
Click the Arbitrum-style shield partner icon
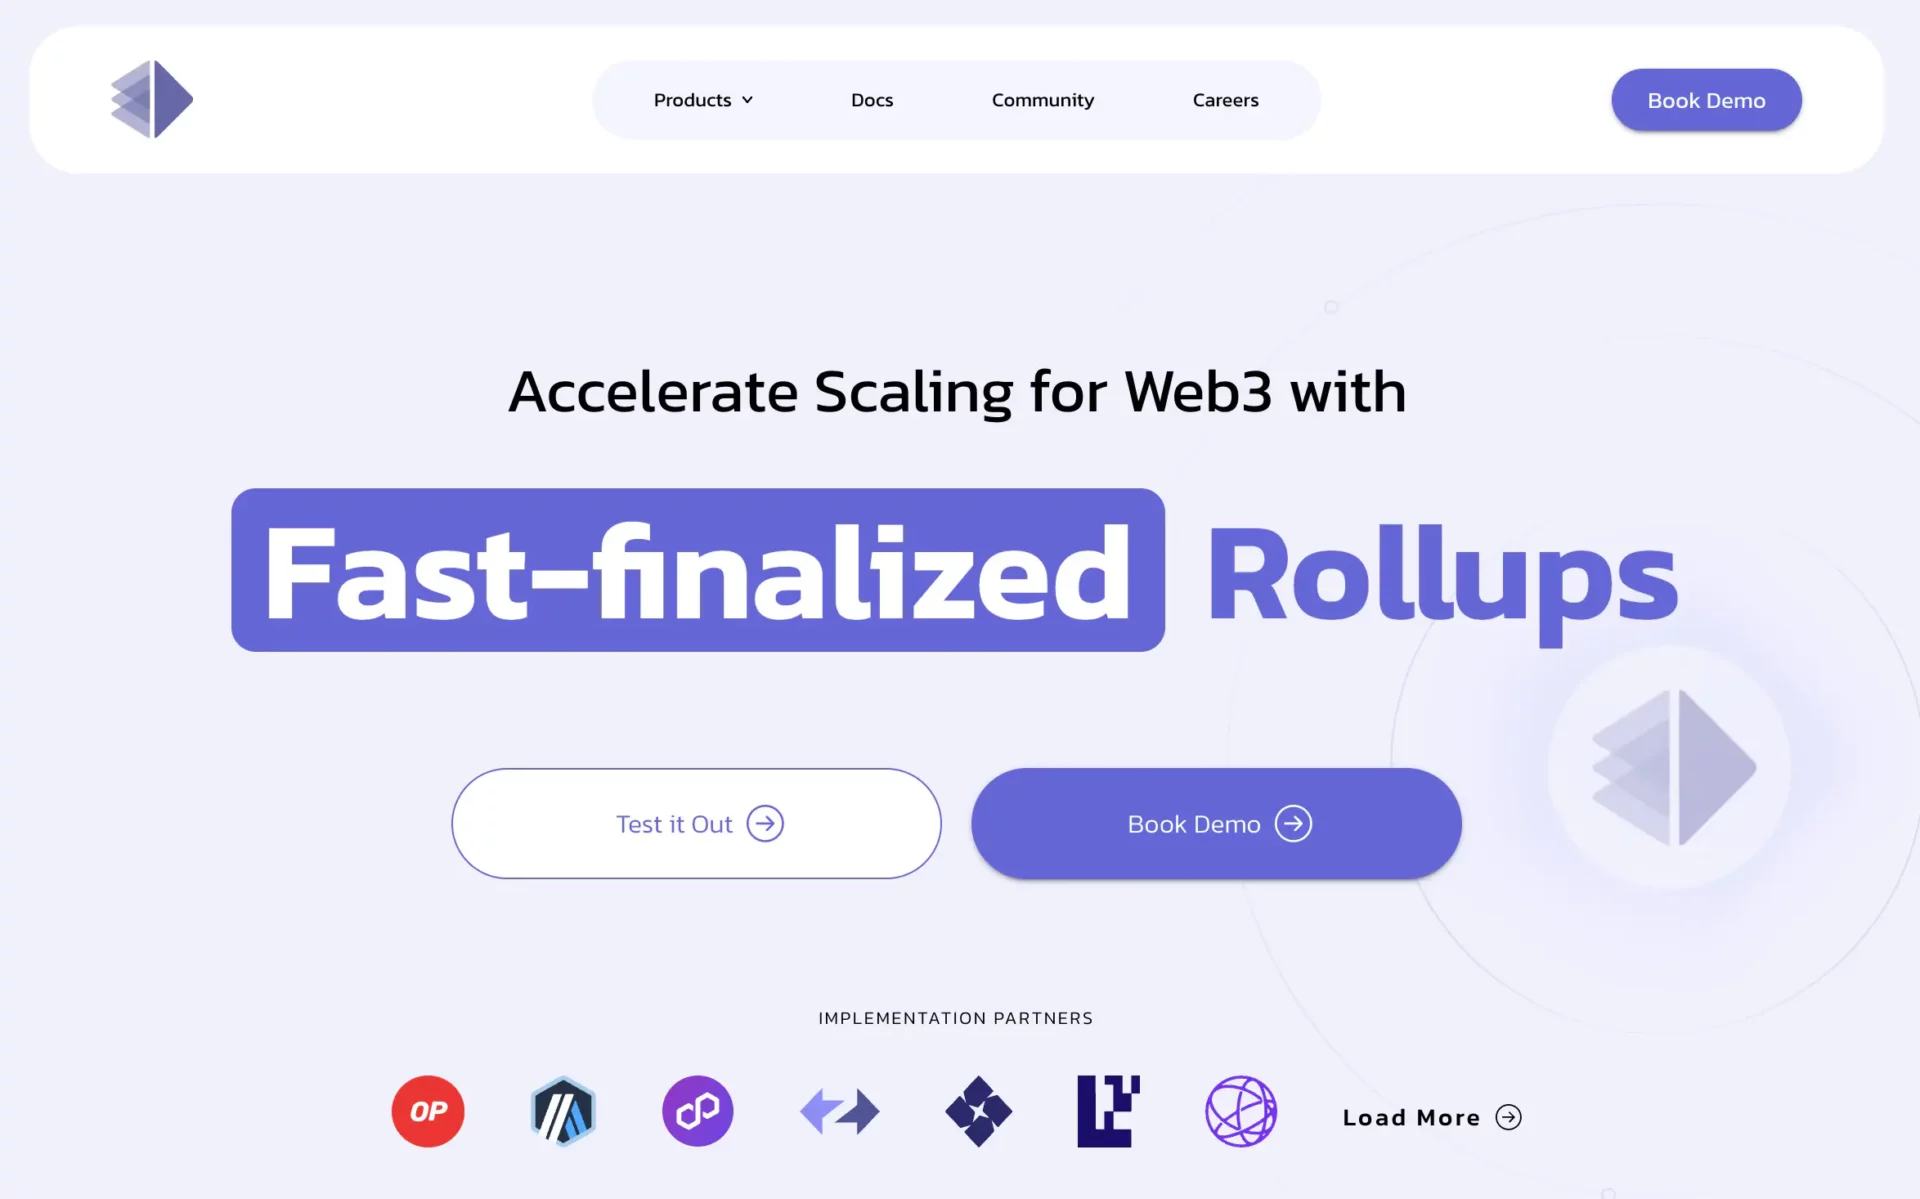[x=564, y=1111]
